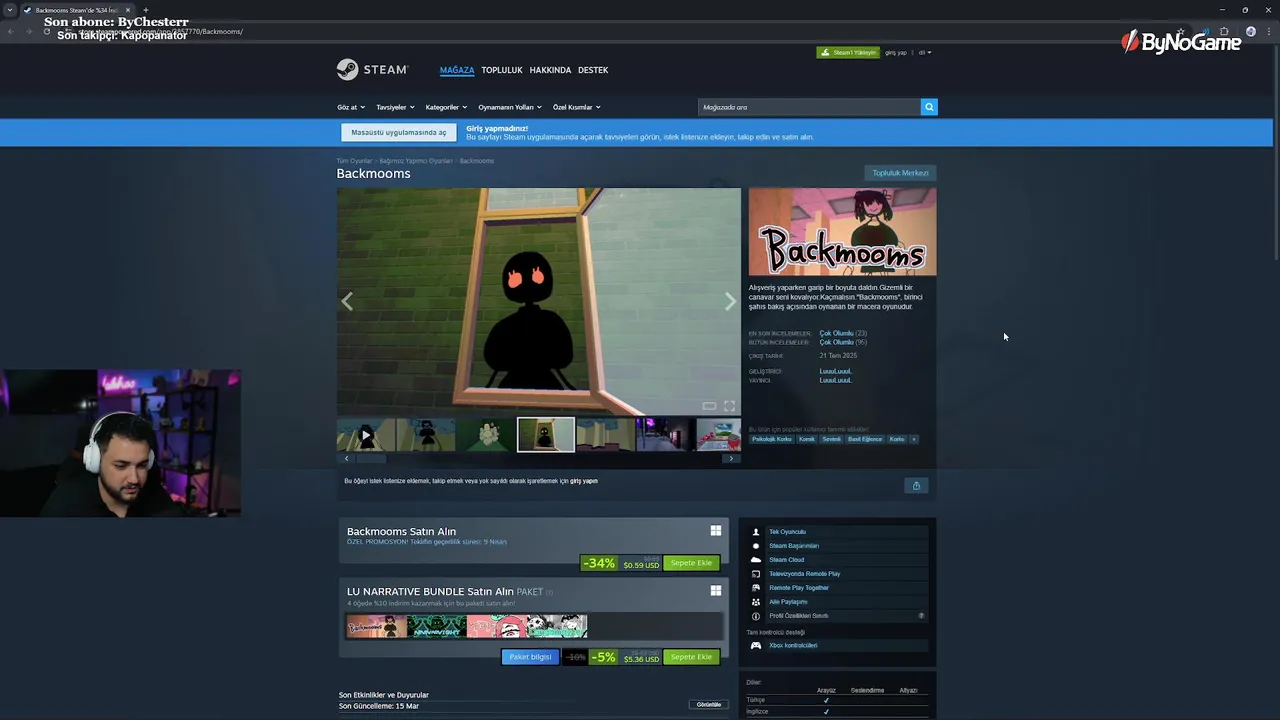1280x720 pixels.
Task: Click the Remote Play Together icon
Action: point(756,588)
